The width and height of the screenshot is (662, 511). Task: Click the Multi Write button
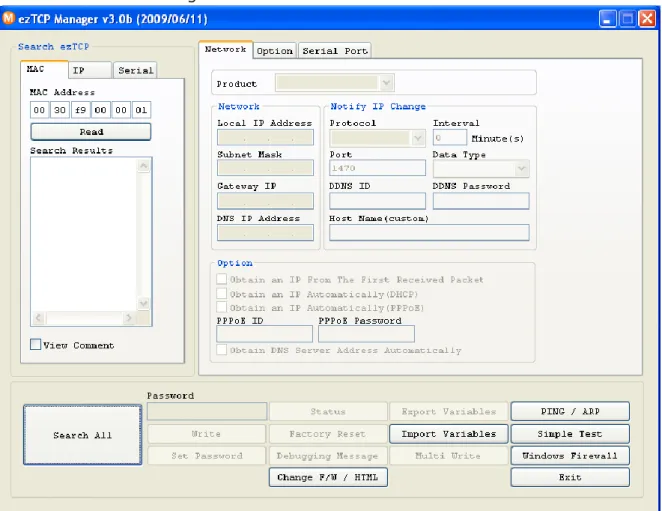tap(448, 456)
